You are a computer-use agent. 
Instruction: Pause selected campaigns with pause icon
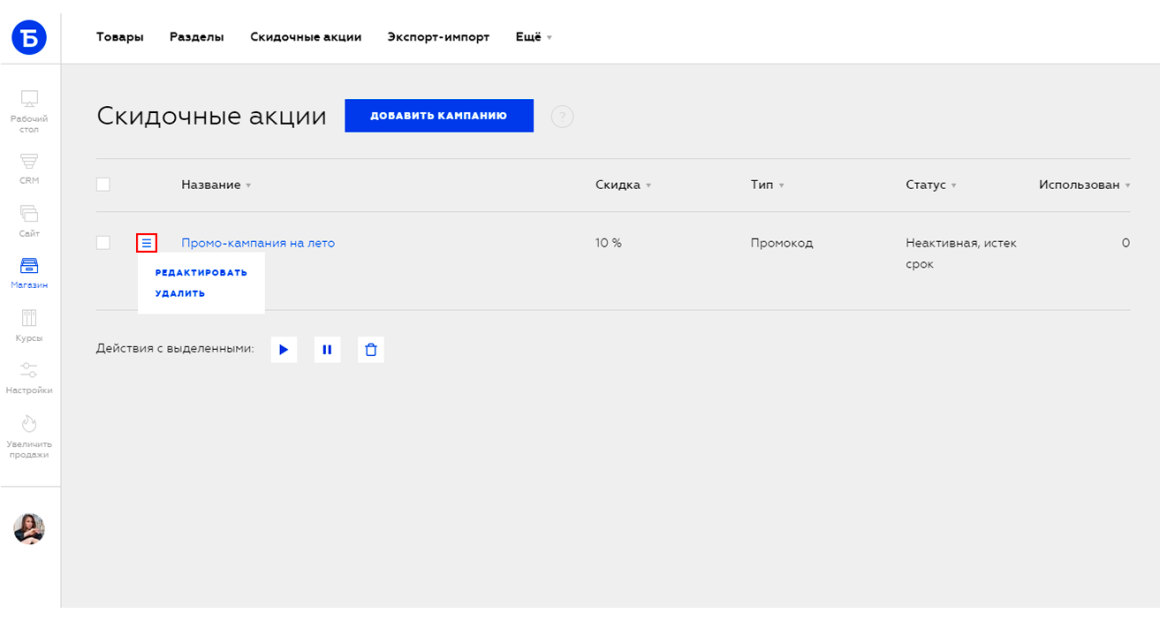coord(327,349)
